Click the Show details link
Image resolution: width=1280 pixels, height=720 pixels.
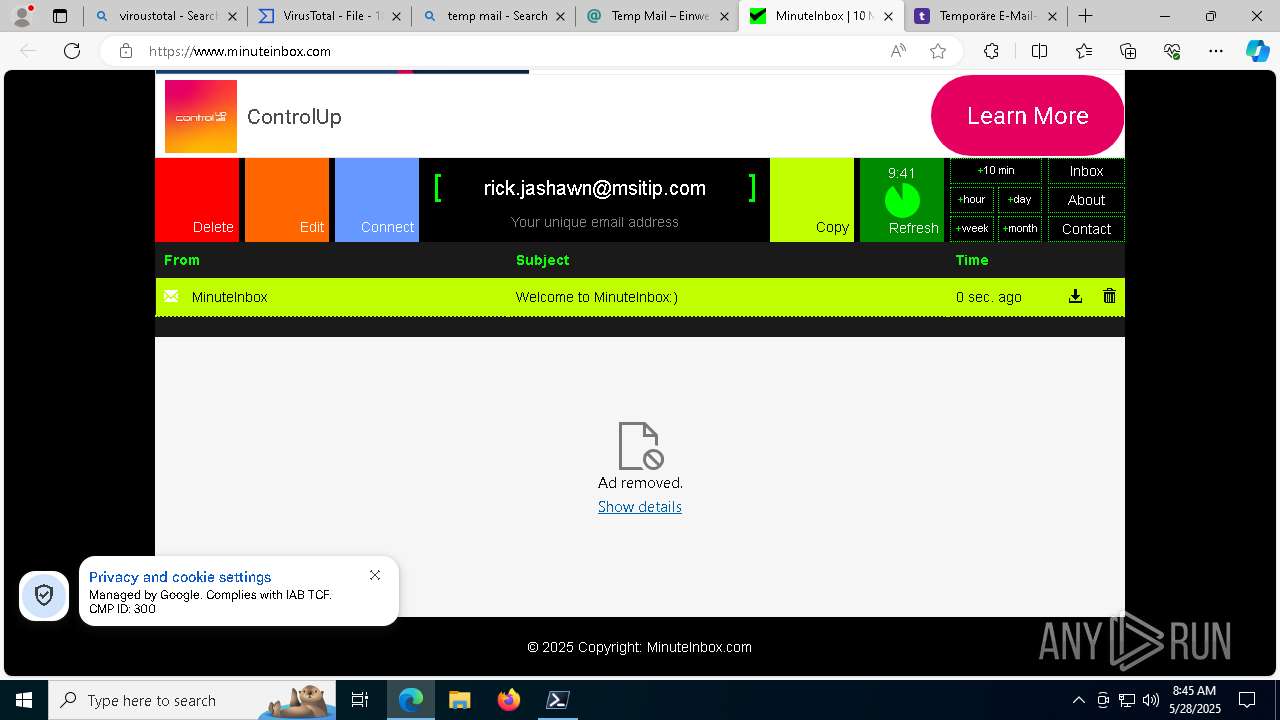coord(640,507)
